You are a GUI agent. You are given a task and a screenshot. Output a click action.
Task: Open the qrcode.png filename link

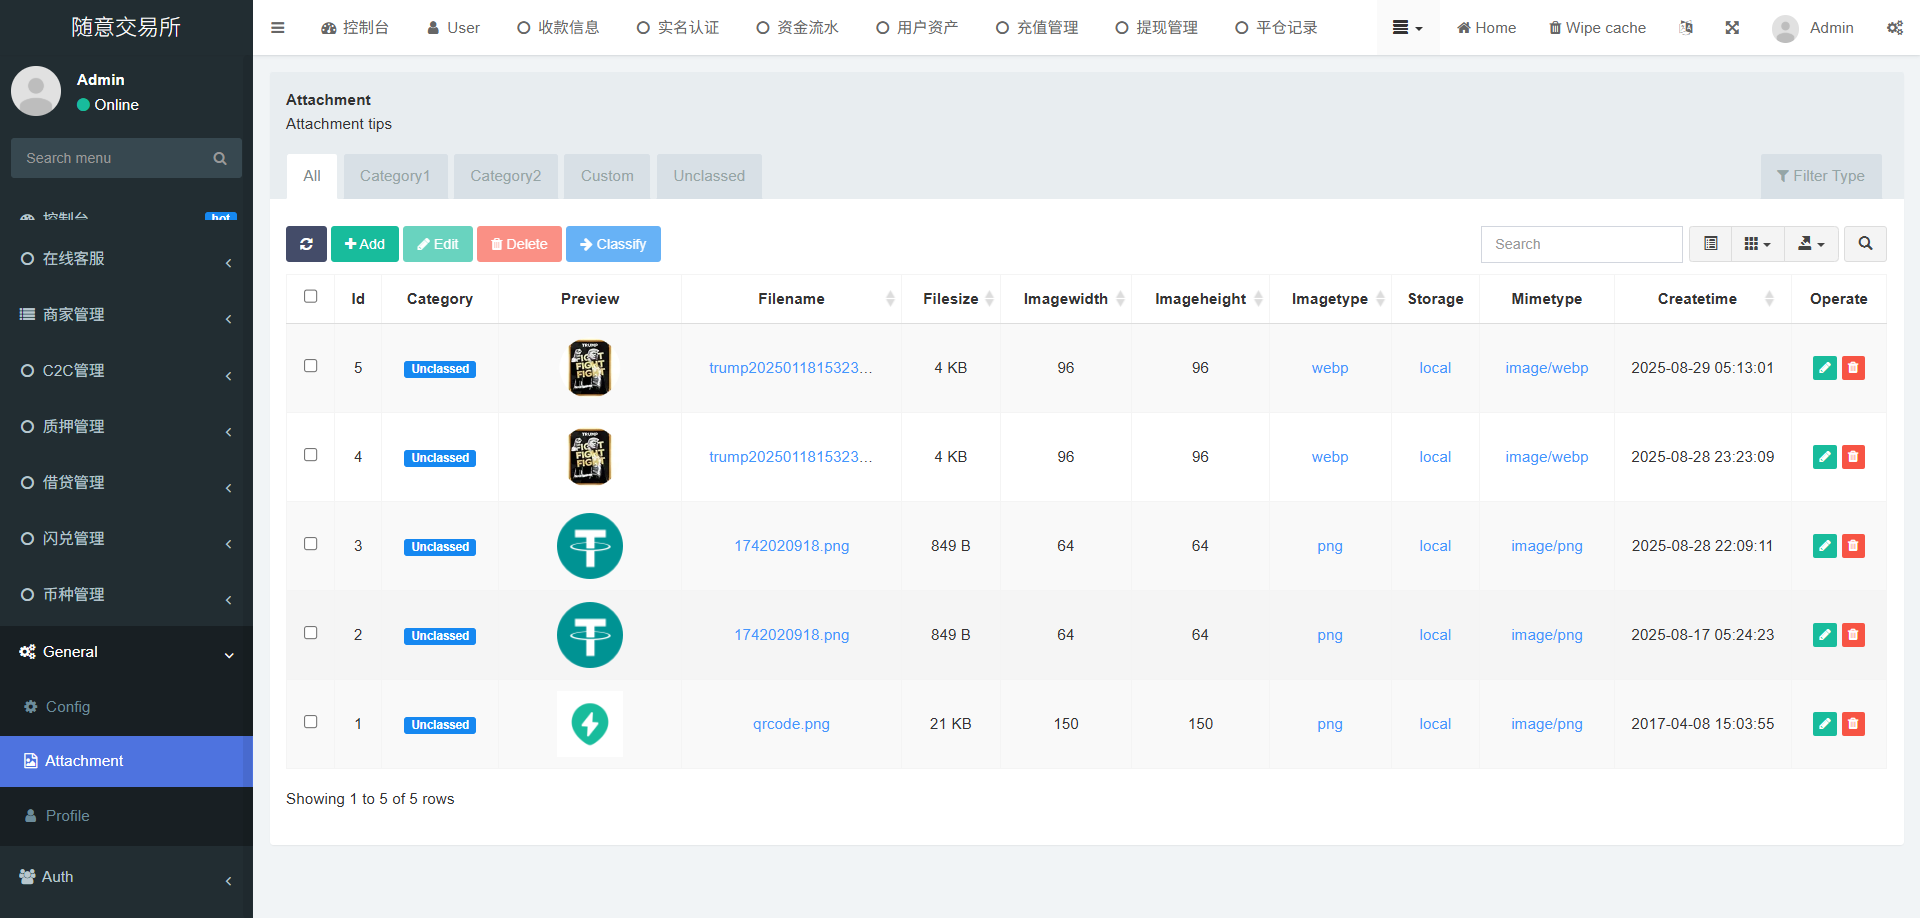(791, 724)
